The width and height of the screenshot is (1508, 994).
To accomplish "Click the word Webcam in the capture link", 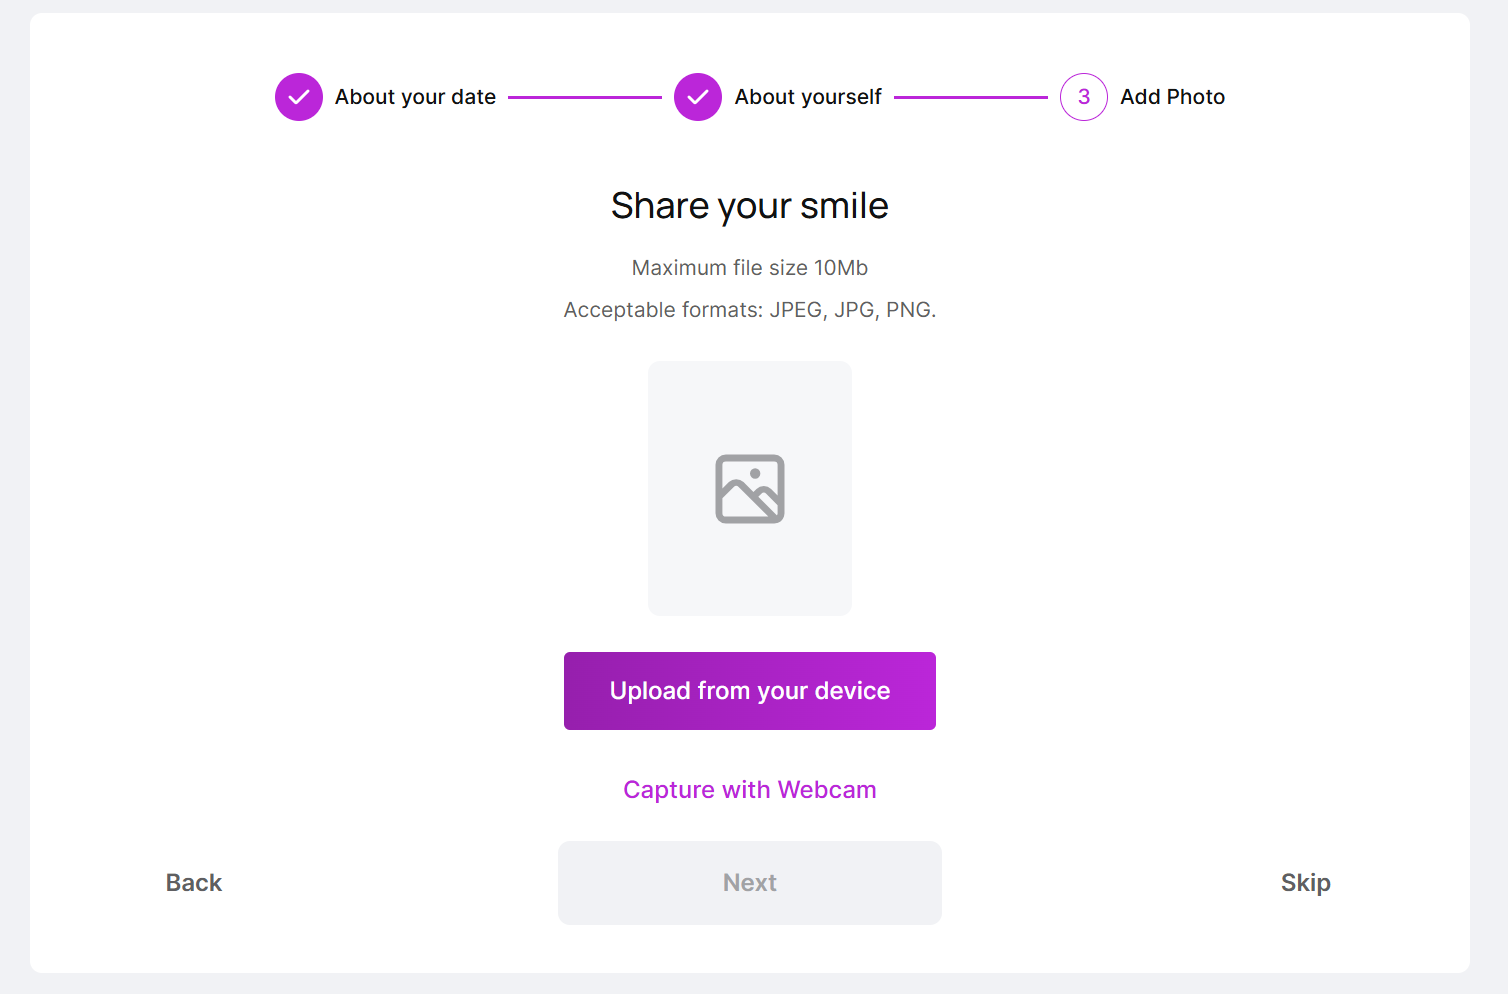I will [827, 790].
